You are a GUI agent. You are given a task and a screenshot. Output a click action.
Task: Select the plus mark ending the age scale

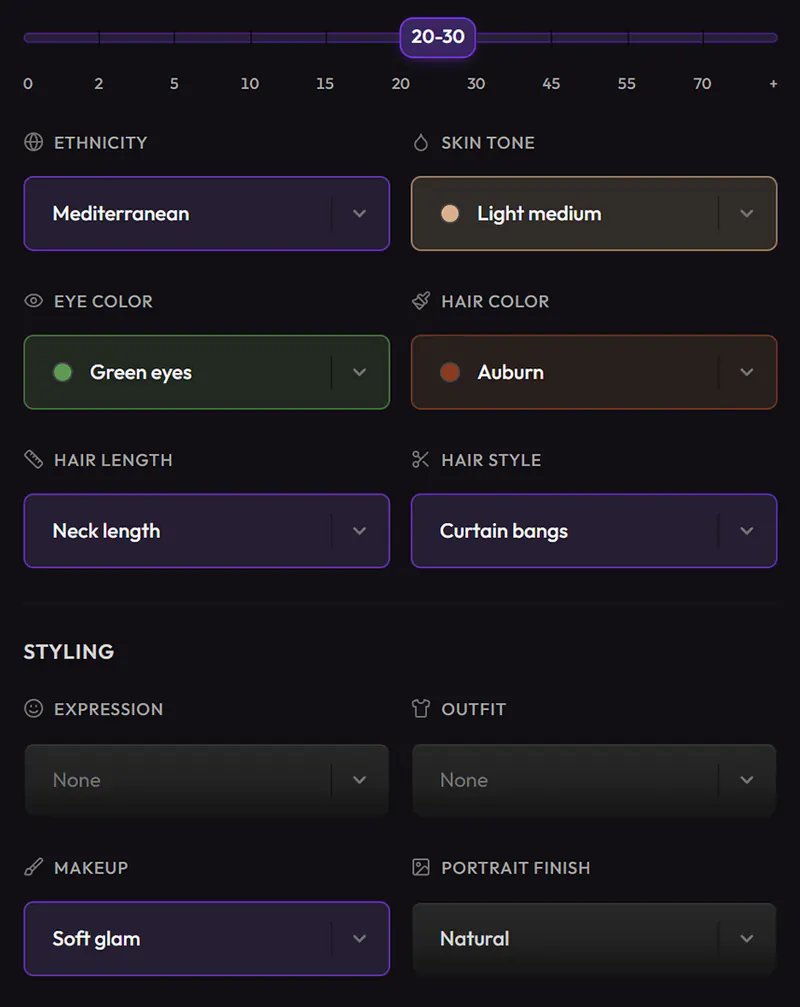pos(773,83)
